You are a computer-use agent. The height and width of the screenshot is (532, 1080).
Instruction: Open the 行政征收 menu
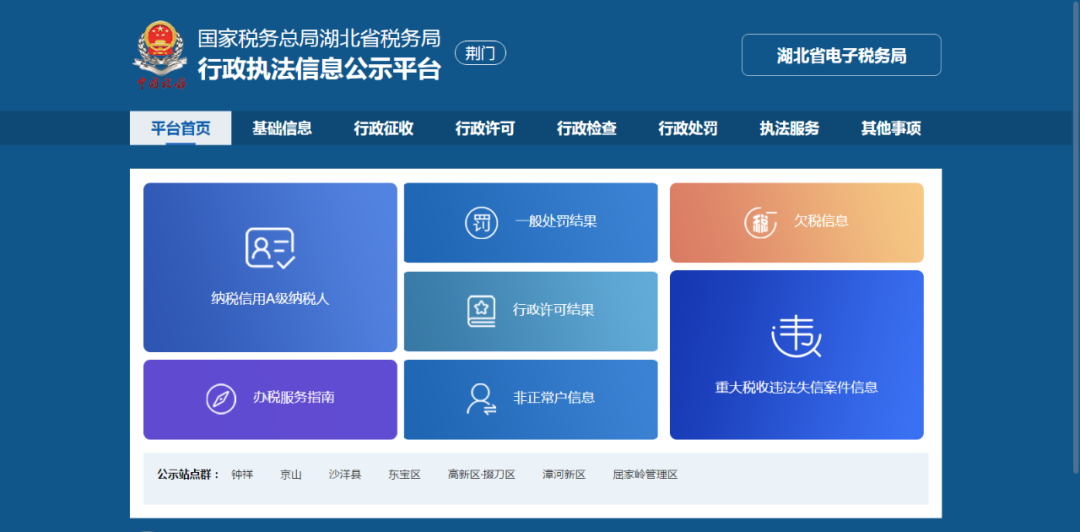click(x=384, y=129)
